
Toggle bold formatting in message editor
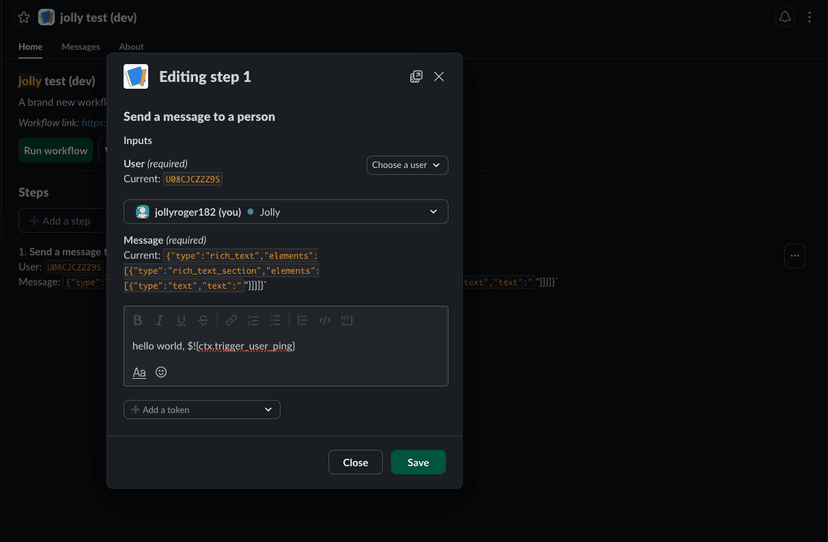click(138, 320)
